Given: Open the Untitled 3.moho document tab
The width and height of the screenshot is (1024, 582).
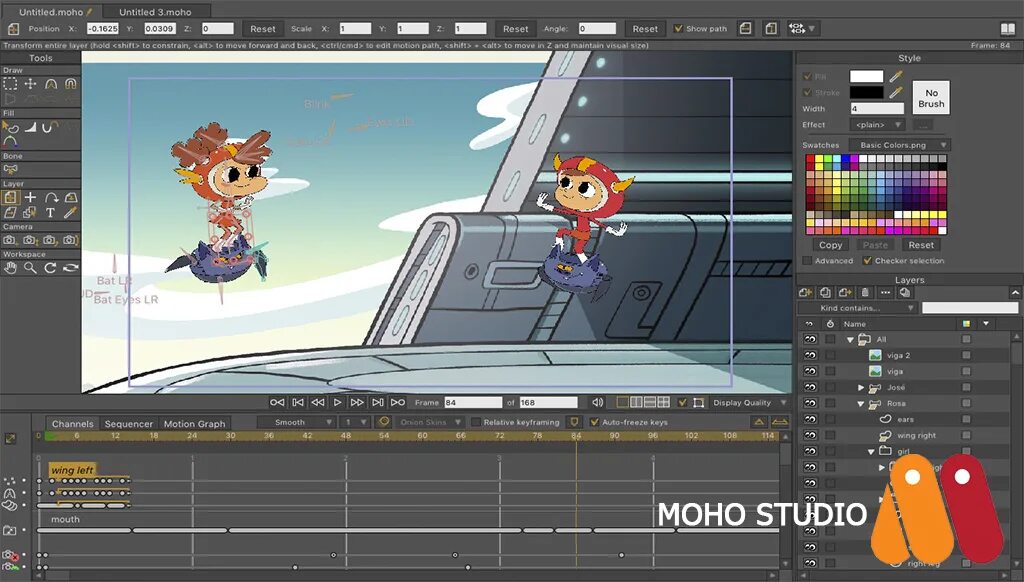Looking at the screenshot, I should [155, 12].
